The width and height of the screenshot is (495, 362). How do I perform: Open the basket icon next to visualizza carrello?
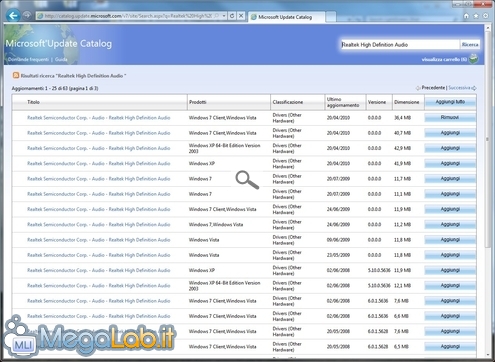coord(473,59)
